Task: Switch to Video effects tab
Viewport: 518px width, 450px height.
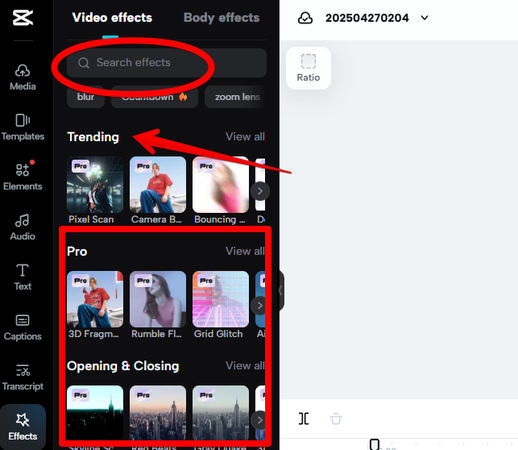Action: pos(112,18)
